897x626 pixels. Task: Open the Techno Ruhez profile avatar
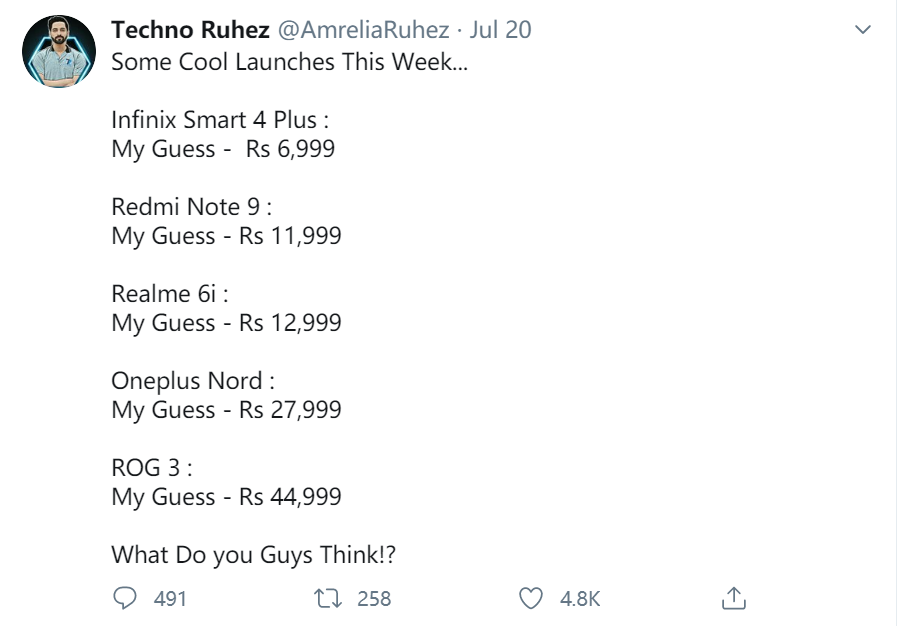(59, 50)
